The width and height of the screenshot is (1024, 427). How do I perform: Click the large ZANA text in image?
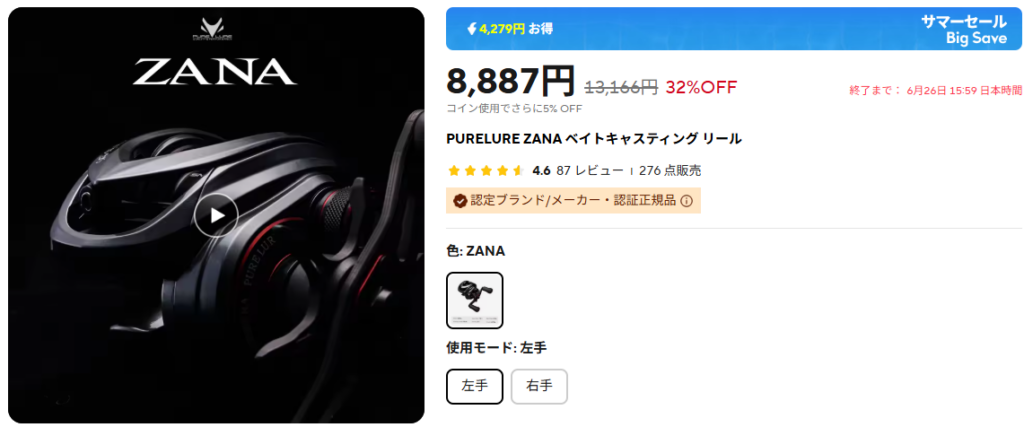tap(216, 72)
